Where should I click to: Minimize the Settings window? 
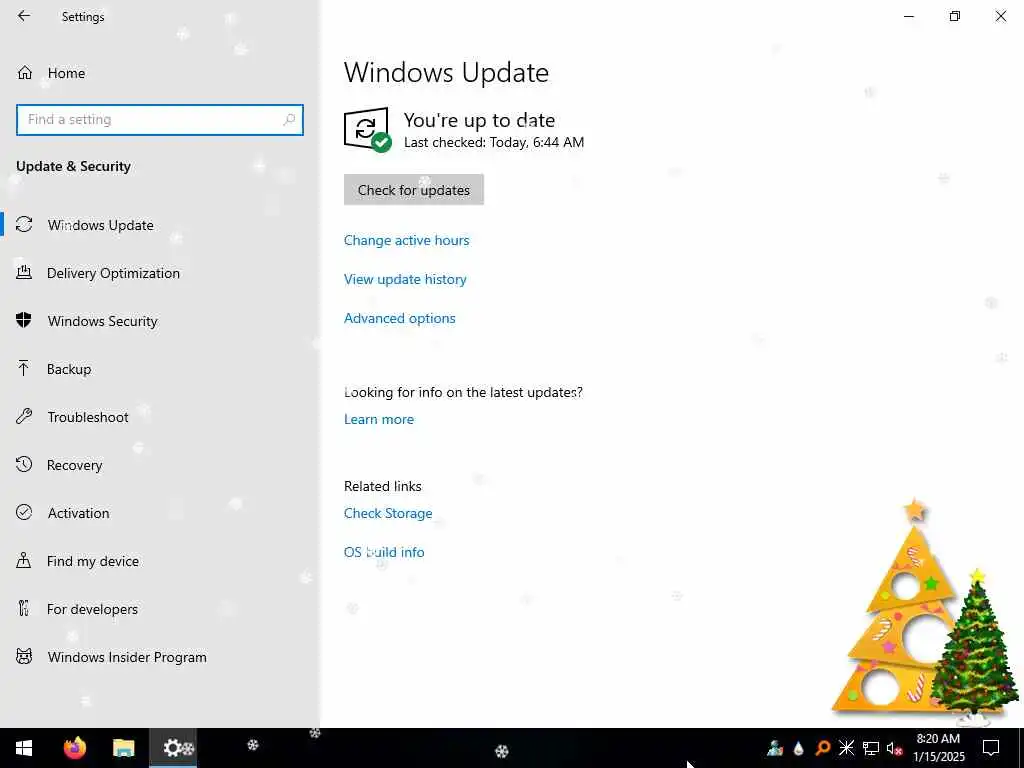tap(909, 16)
